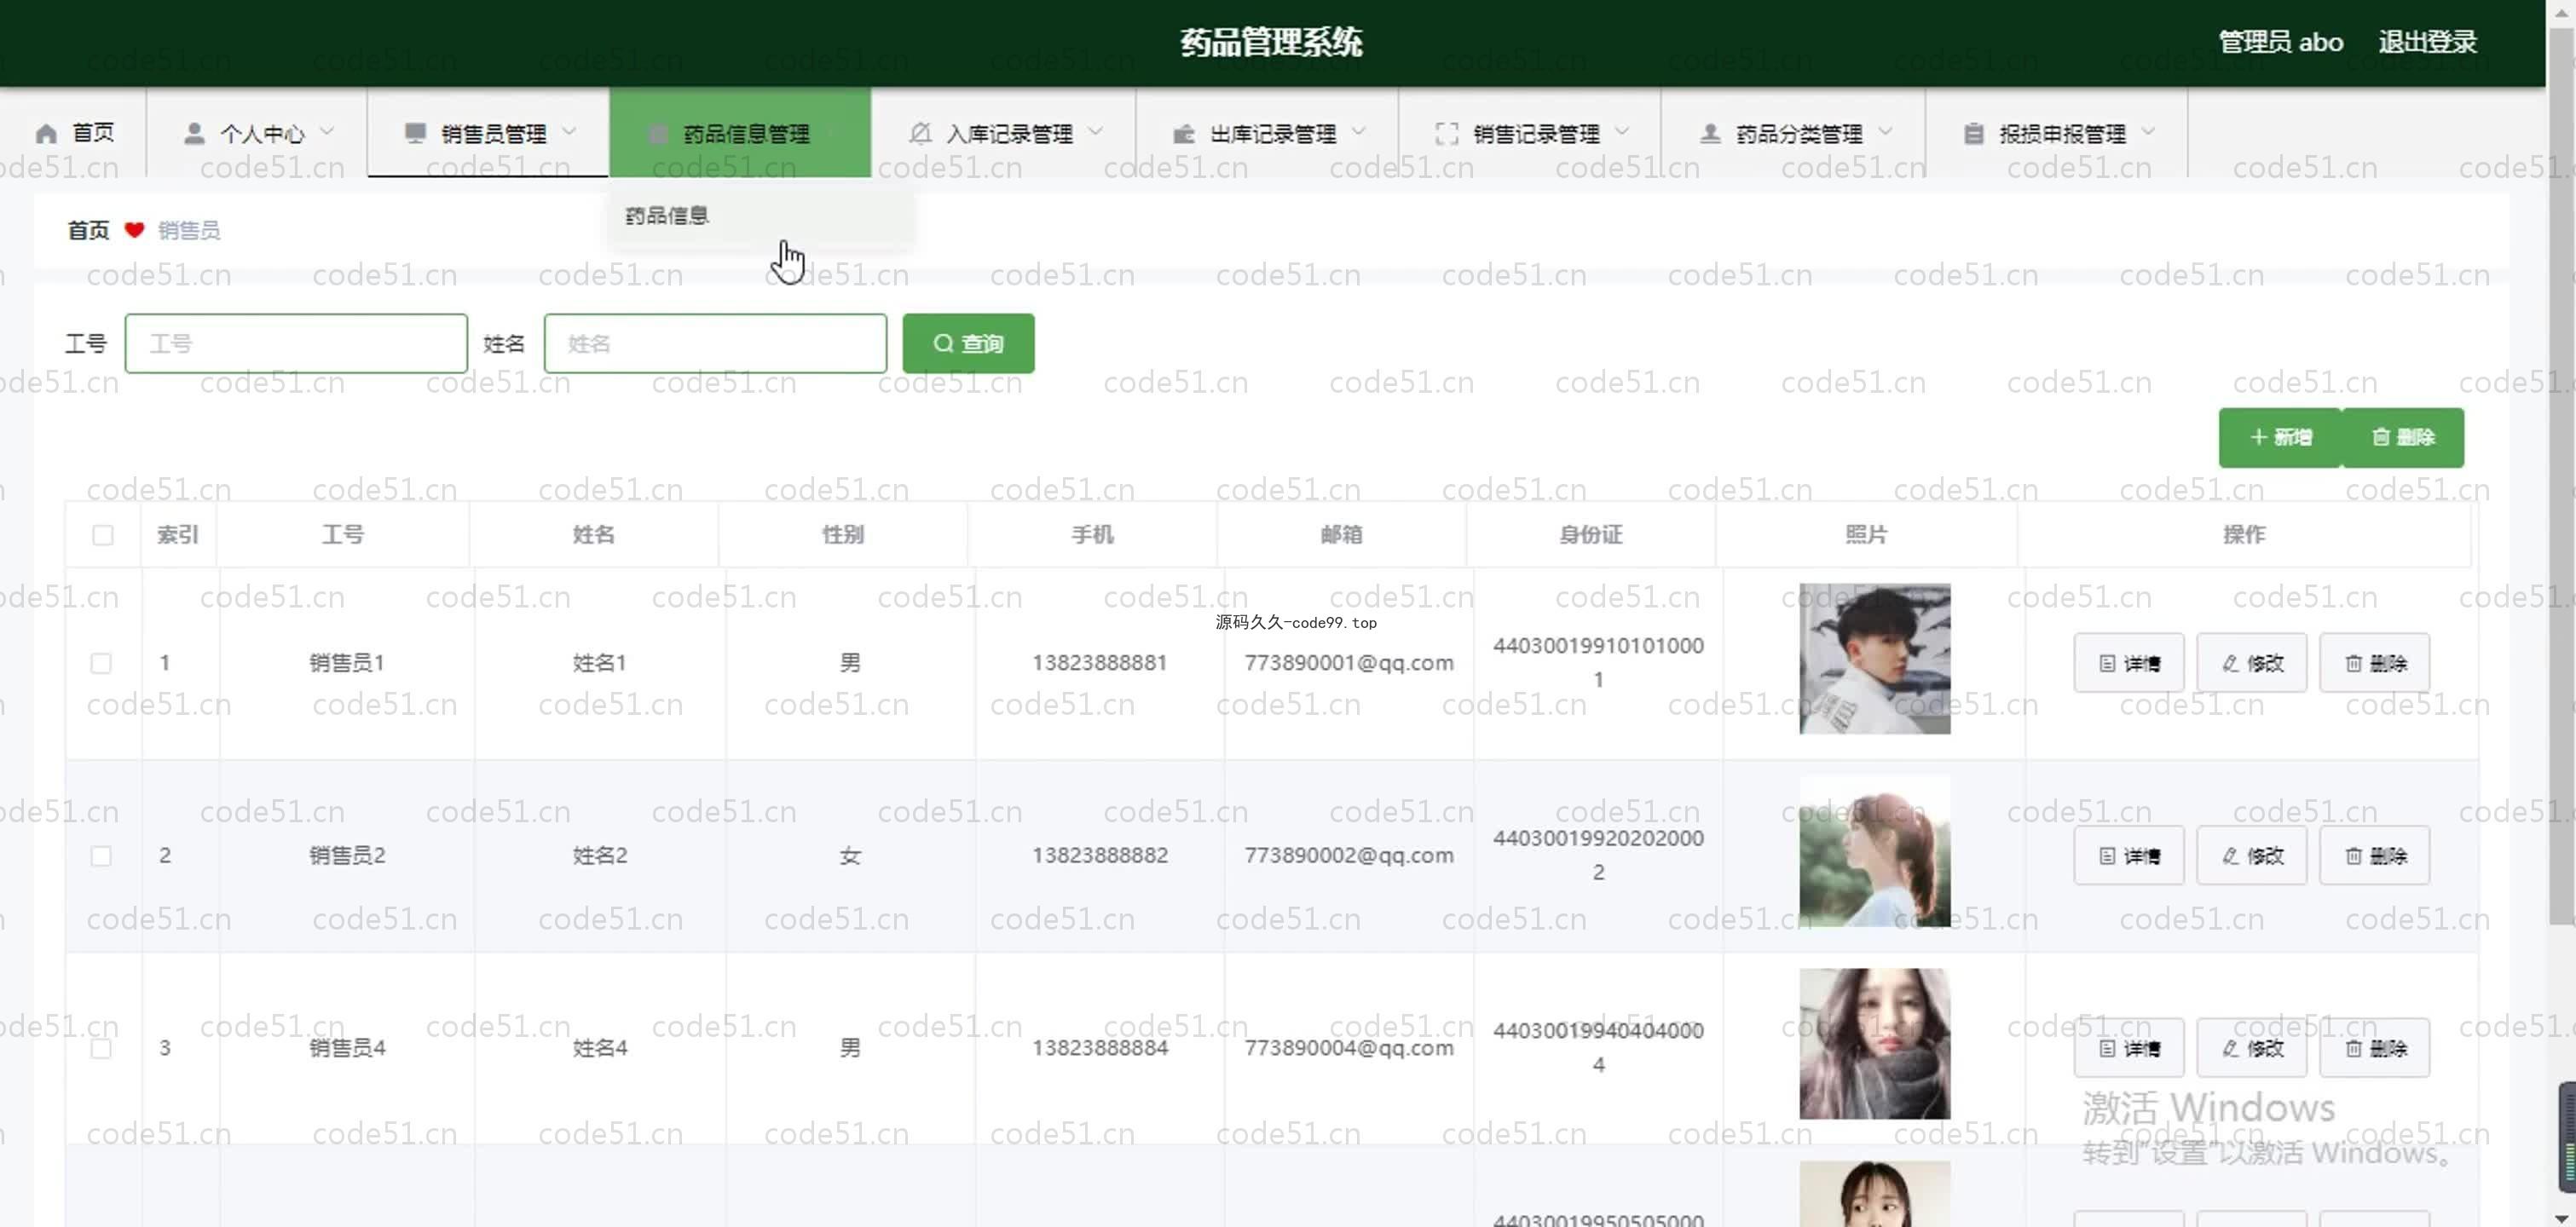Open the 入库记录管理 menu label
This screenshot has height=1227, width=2576.
(x=1009, y=133)
